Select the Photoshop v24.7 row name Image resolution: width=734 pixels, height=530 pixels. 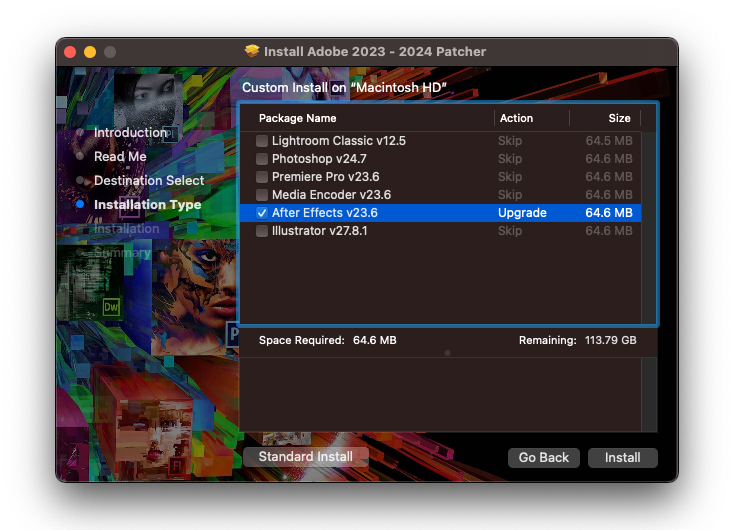(x=319, y=159)
